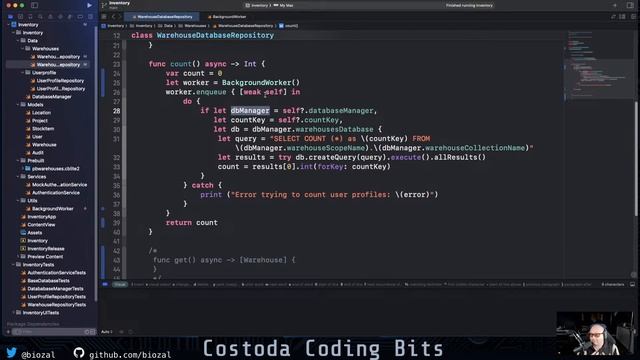Screen dimensions: 640x360
Task: Collapse the Data group
Action: coord(17,40)
